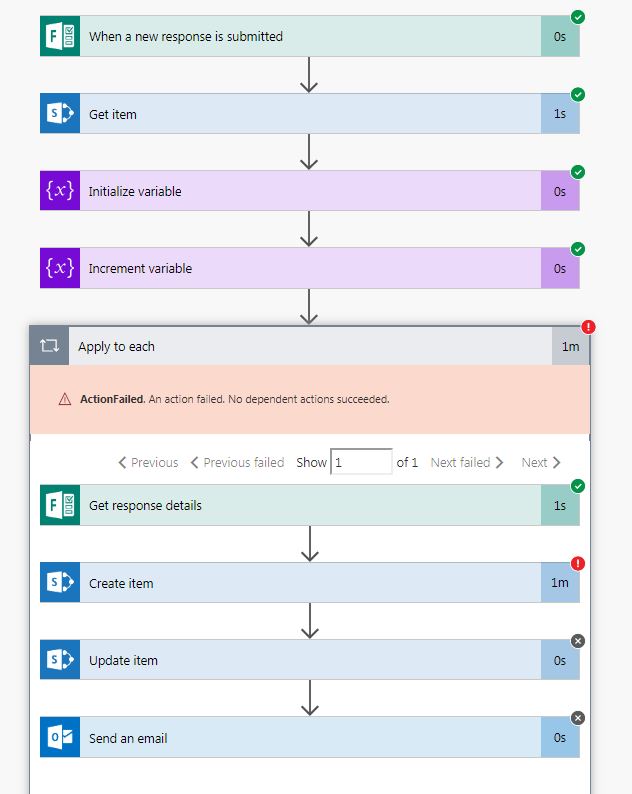Click the SharePoint icon on 'Get item' step
The image size is (632, 794).
[59, 114]
